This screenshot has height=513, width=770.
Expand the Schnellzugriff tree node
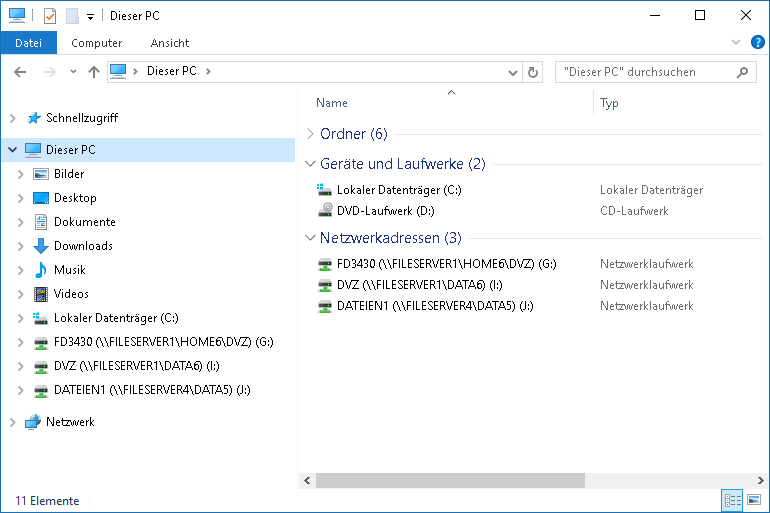[12, 118]
